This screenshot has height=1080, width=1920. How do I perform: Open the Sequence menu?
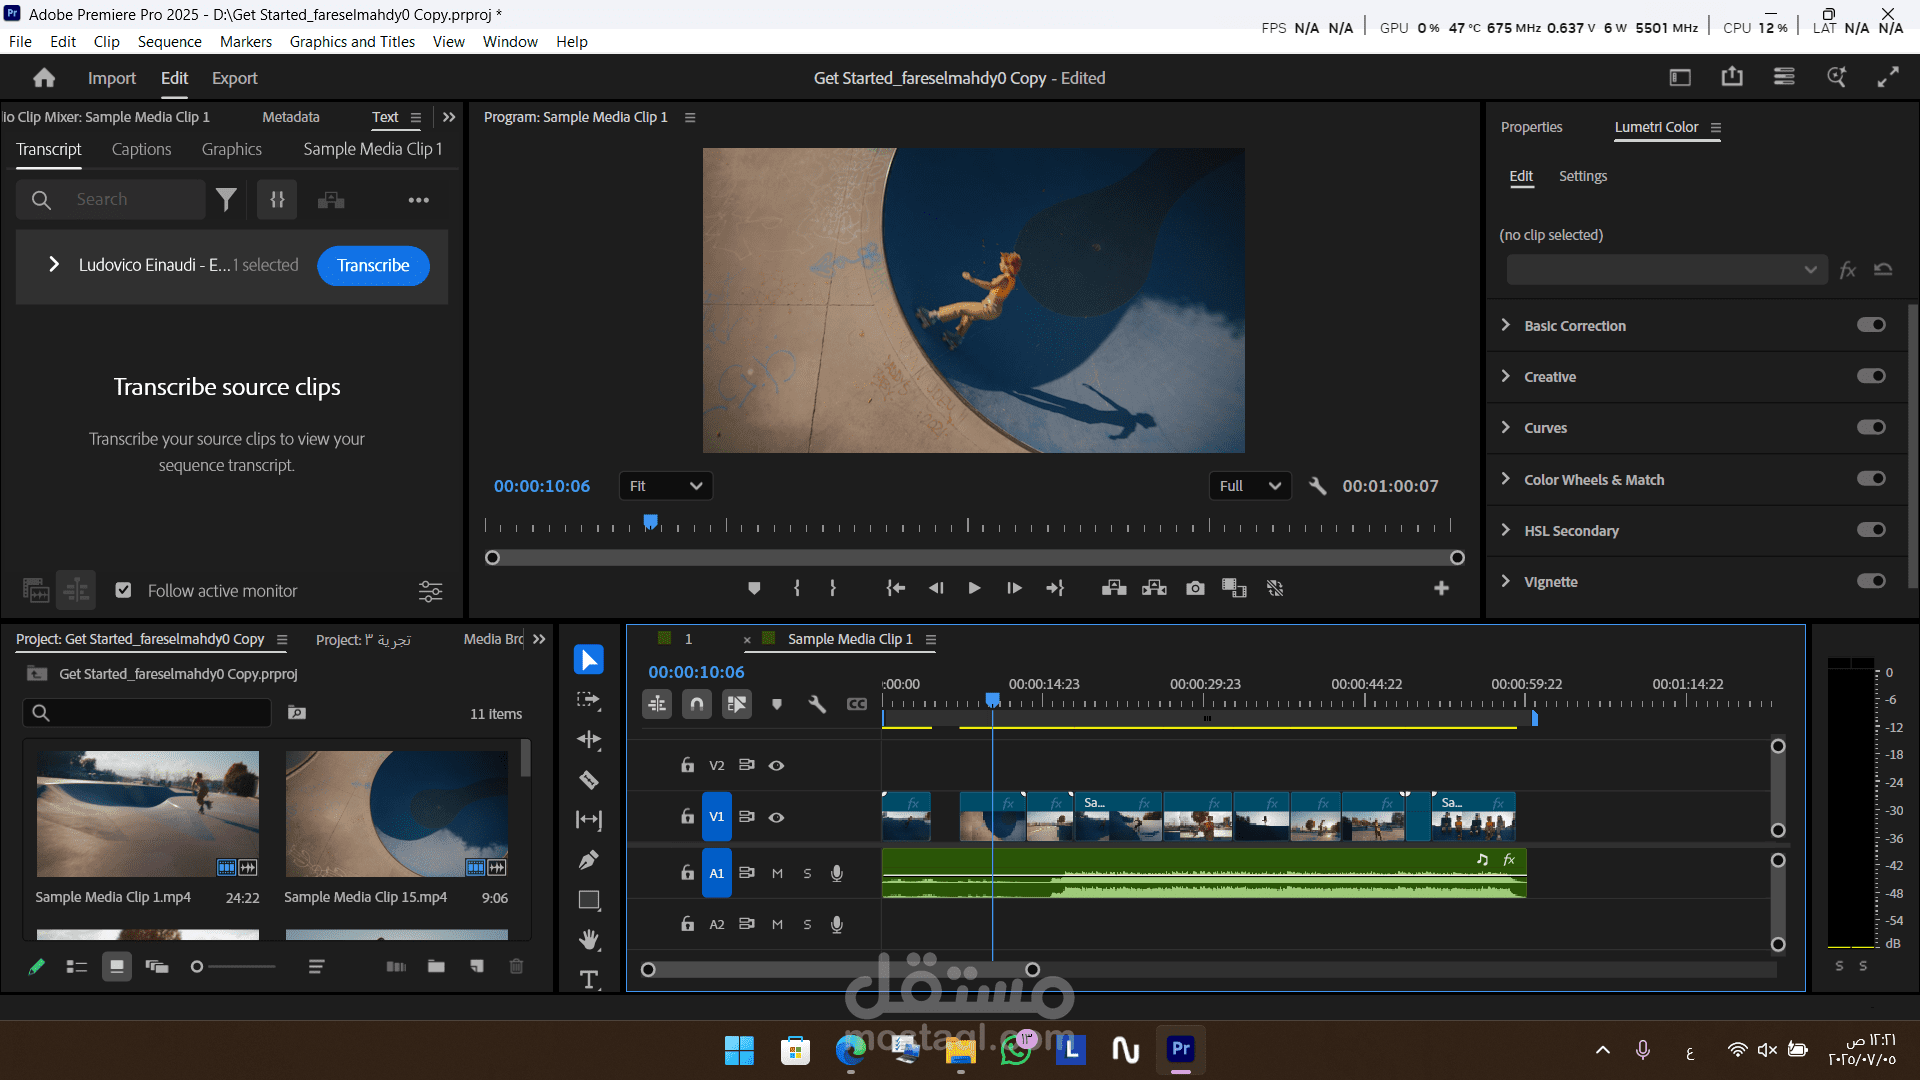point(170,41)
